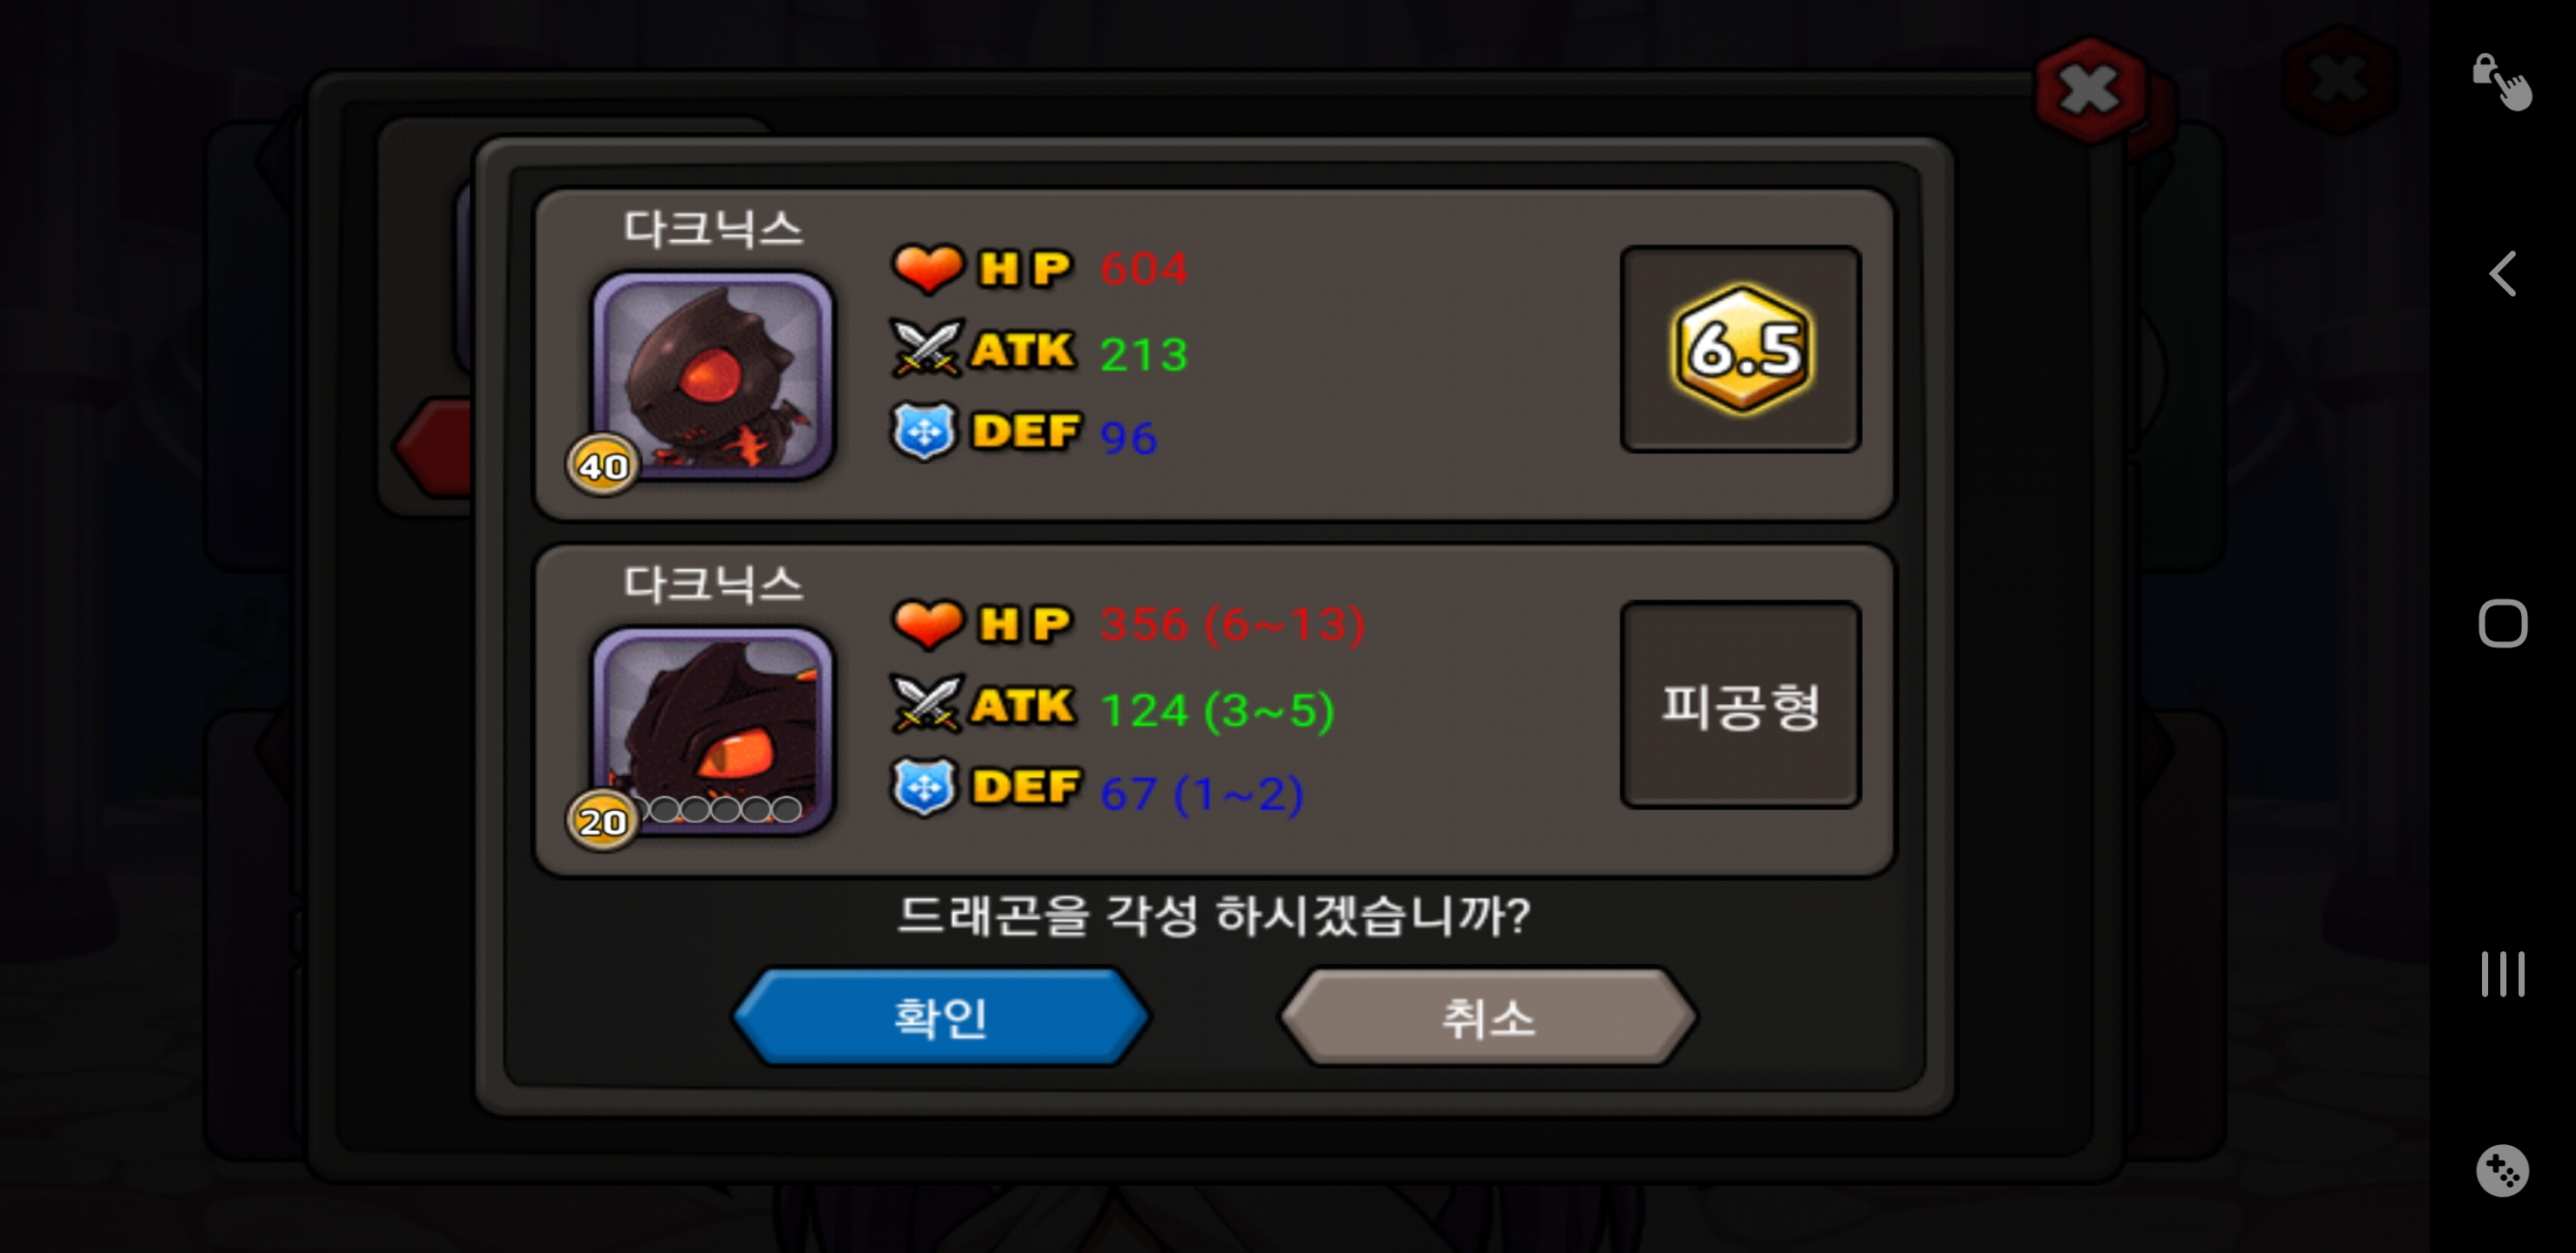This screenshot has height=1253, width=2576.
Task: Go back with Android back chevron
Action: pyautogui.click(x=2502, y=273)
